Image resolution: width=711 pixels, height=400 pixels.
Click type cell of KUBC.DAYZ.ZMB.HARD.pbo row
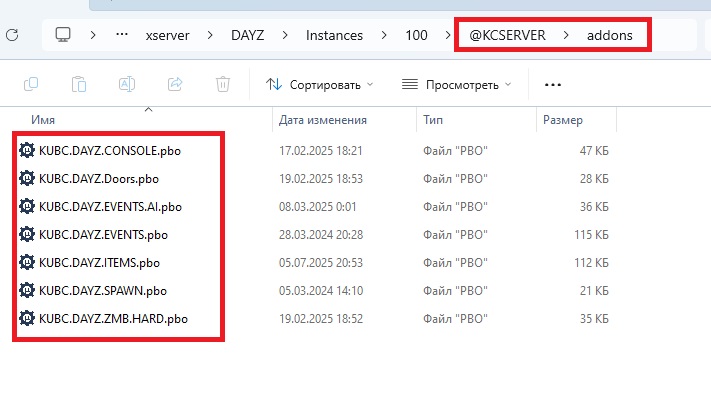[x=455, y=319]
